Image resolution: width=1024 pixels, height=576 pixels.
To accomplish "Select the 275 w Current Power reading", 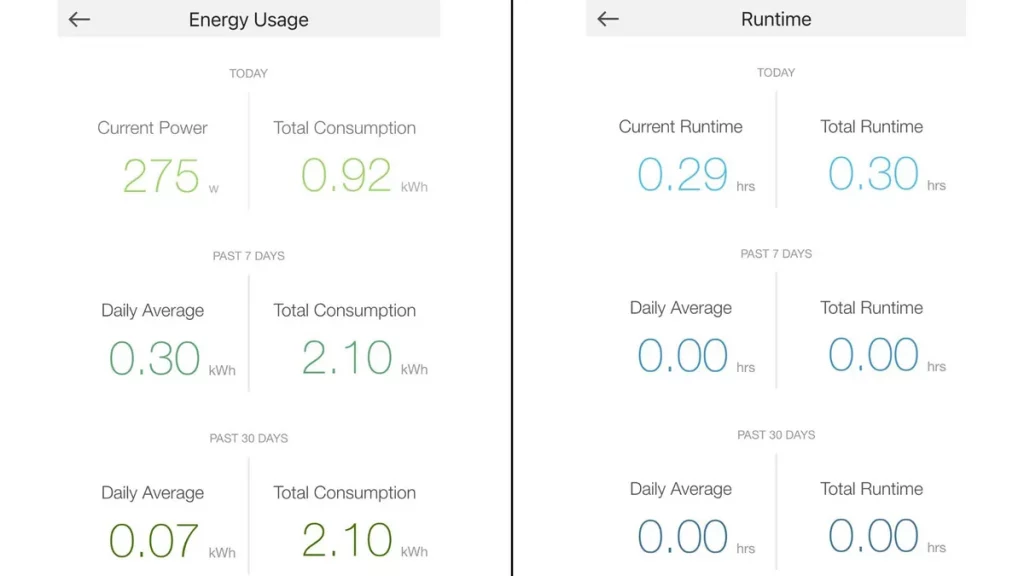I will (x=161, y=176).
